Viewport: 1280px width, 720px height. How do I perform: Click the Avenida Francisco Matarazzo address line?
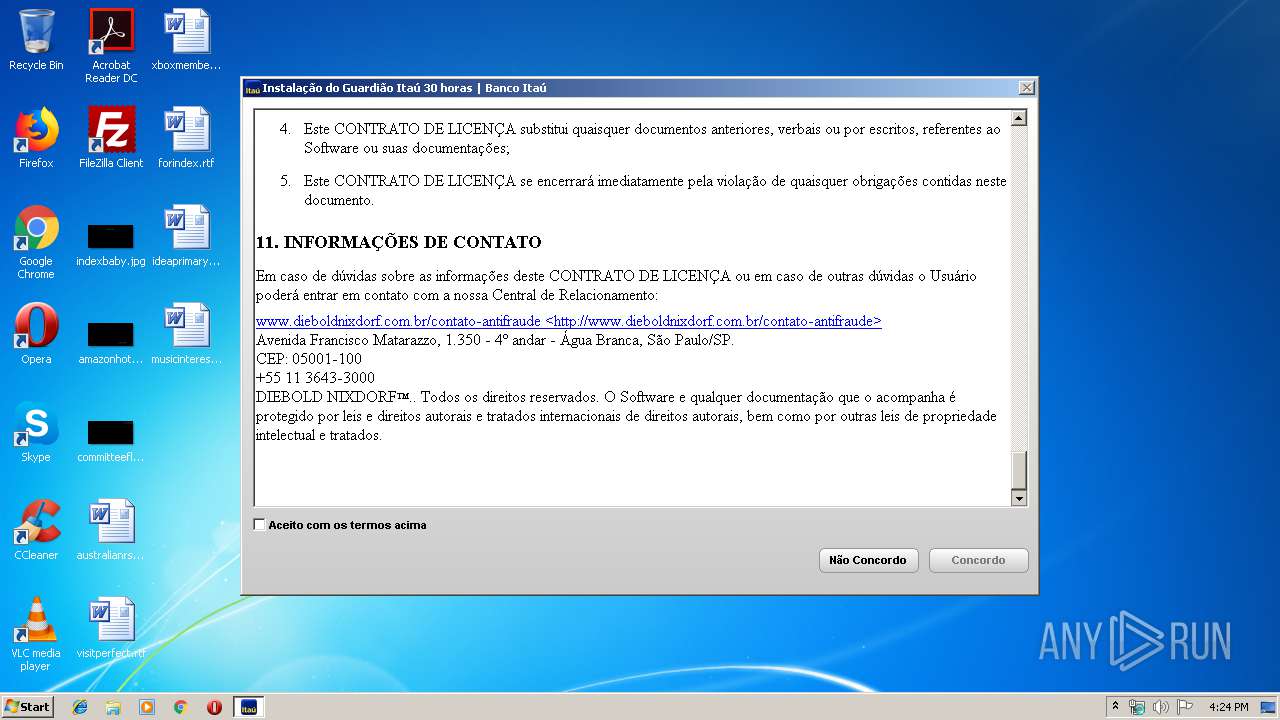495,340
